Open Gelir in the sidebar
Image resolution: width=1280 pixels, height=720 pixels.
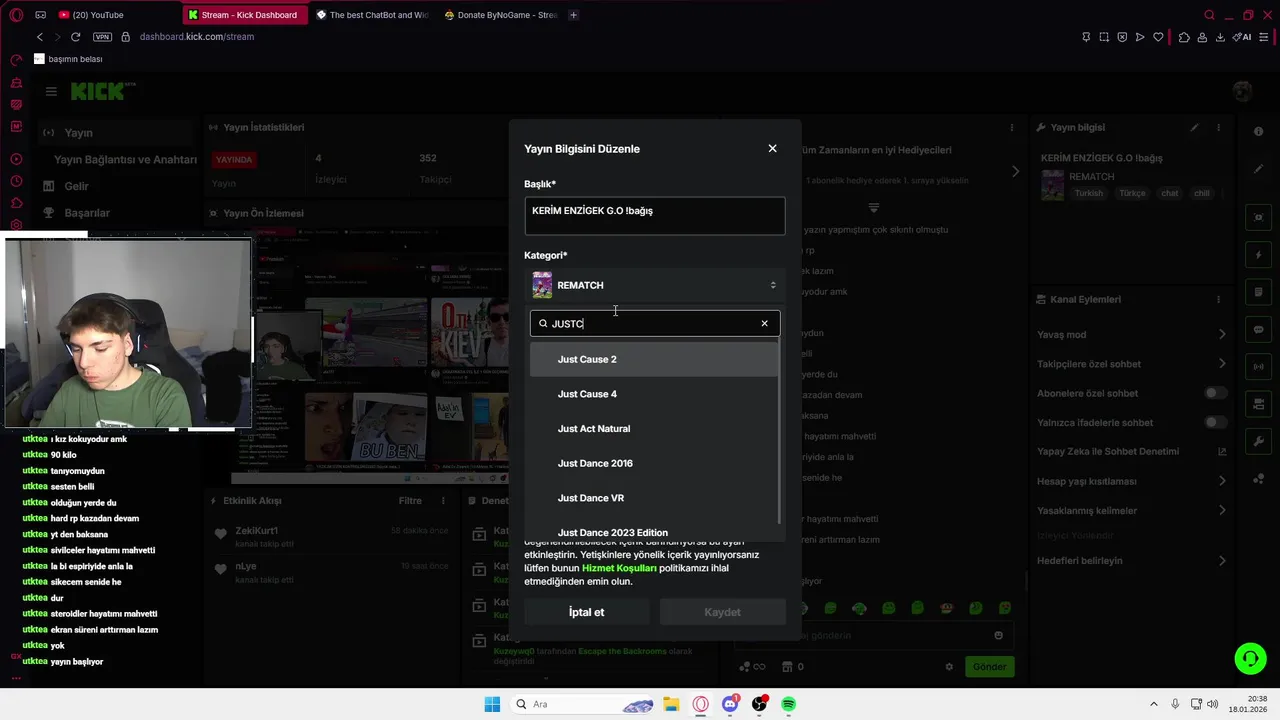pyautogui.click(x=76, y=186)
